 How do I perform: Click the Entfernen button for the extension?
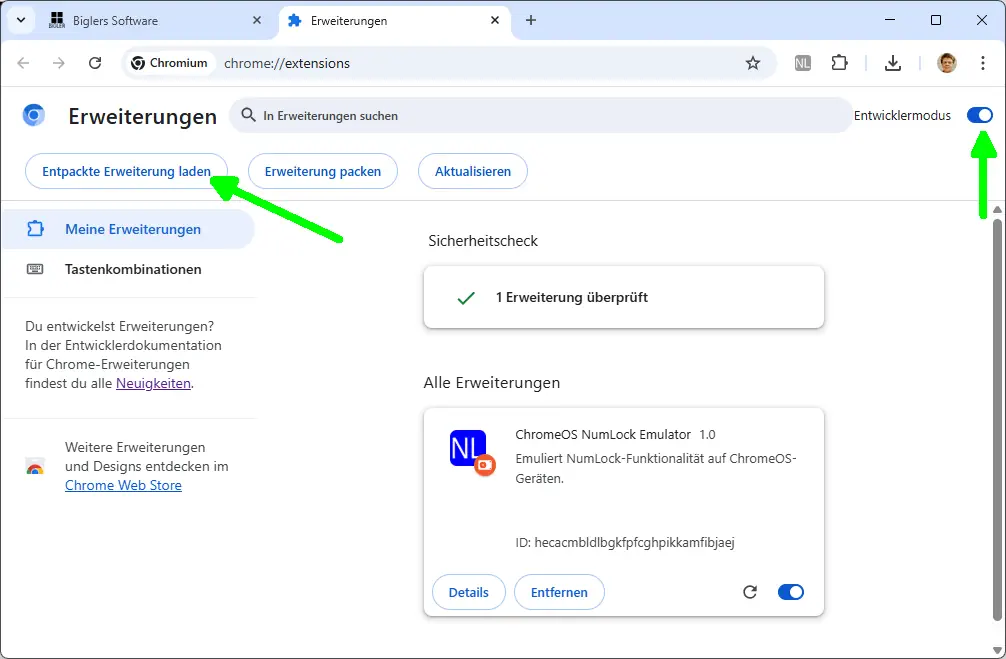tap(559, 592)
